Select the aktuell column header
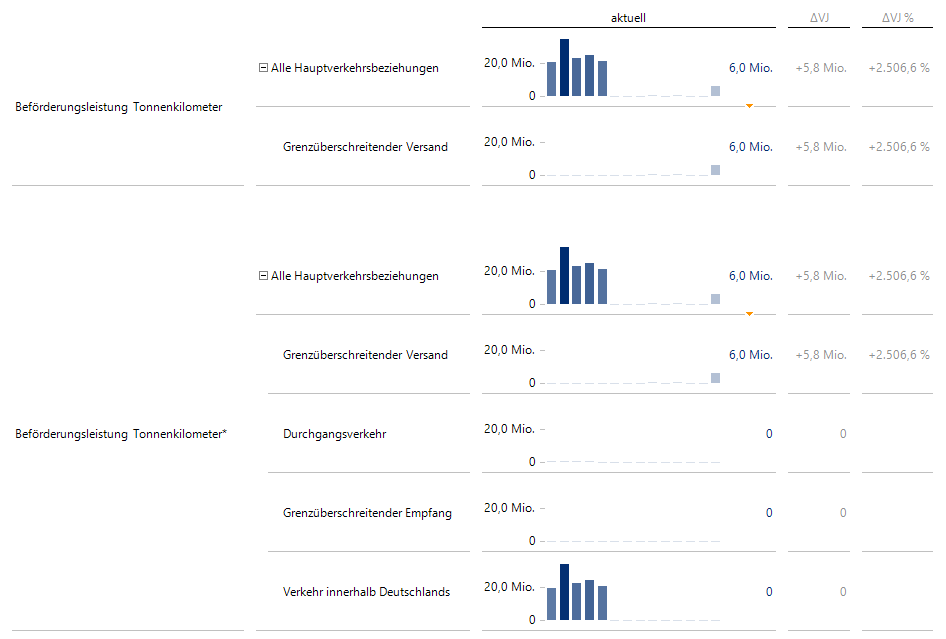Image resolution: width=946 pixels, height=639 pixels. pyautogui.click(x=629, y=18)
